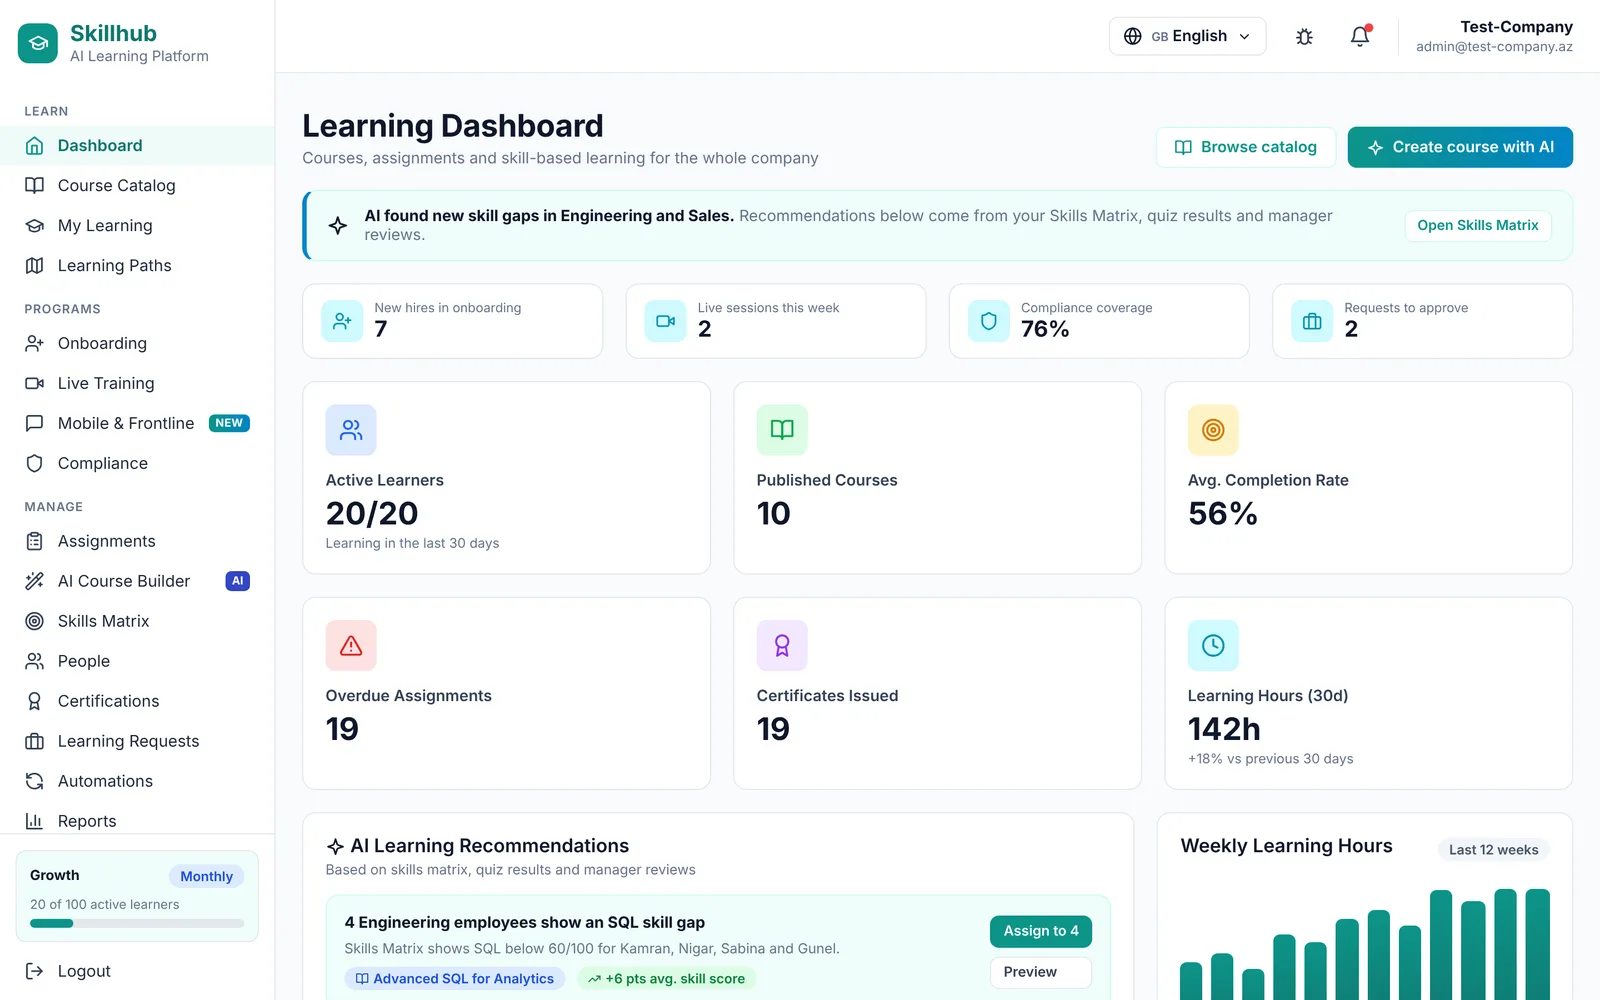Click the globe icon in language selector
The width and height of the screenshot is (1600, 1000).
pos(1133,36)
